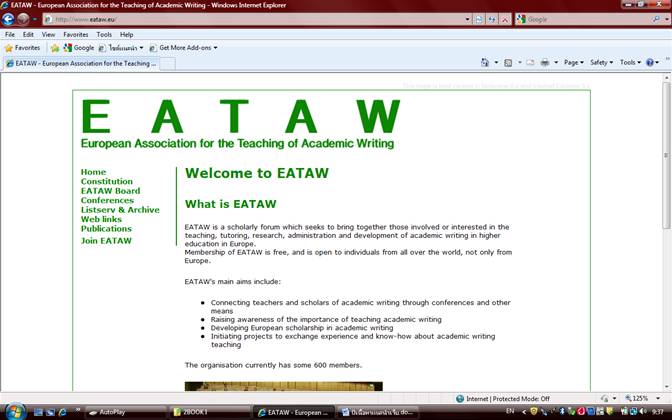The image size is (672, 420).
Task: Open the Join EATAW link
Action: [106, 240]
